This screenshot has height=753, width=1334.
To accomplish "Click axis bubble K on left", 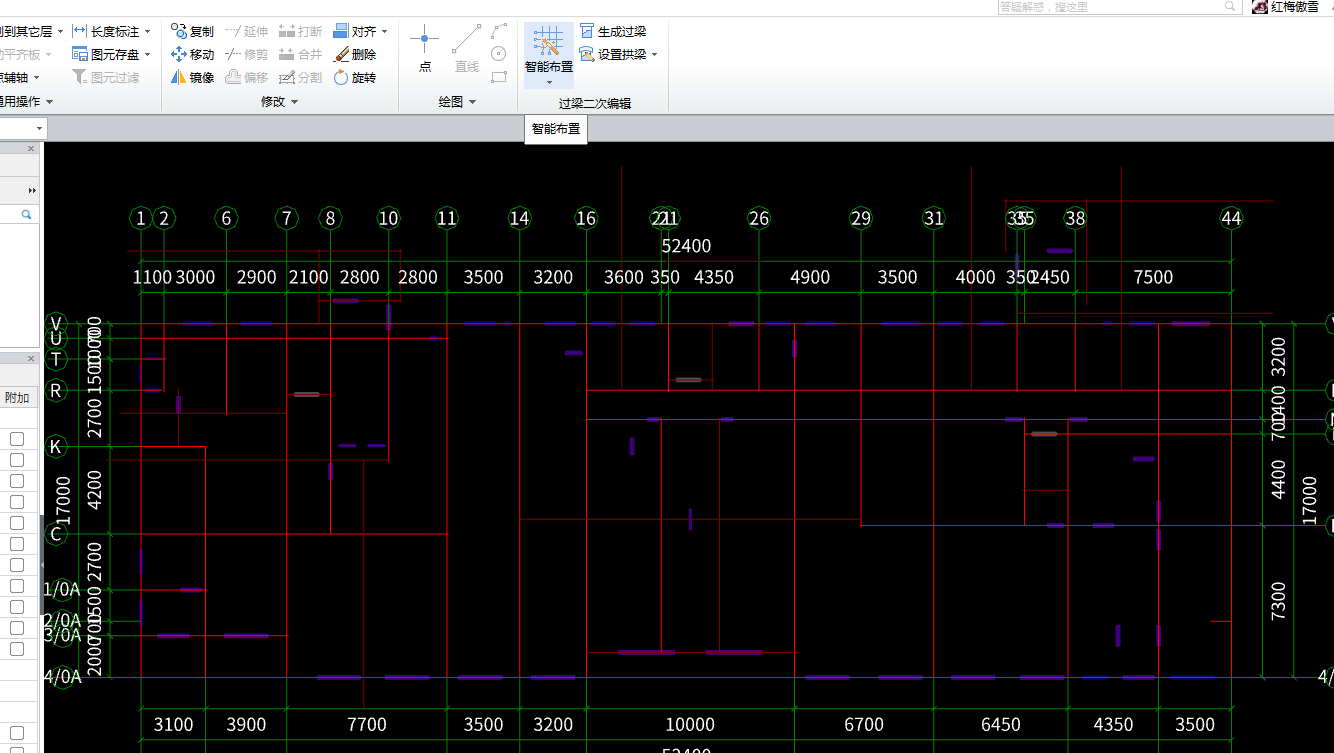I will (x=57, y=447).
